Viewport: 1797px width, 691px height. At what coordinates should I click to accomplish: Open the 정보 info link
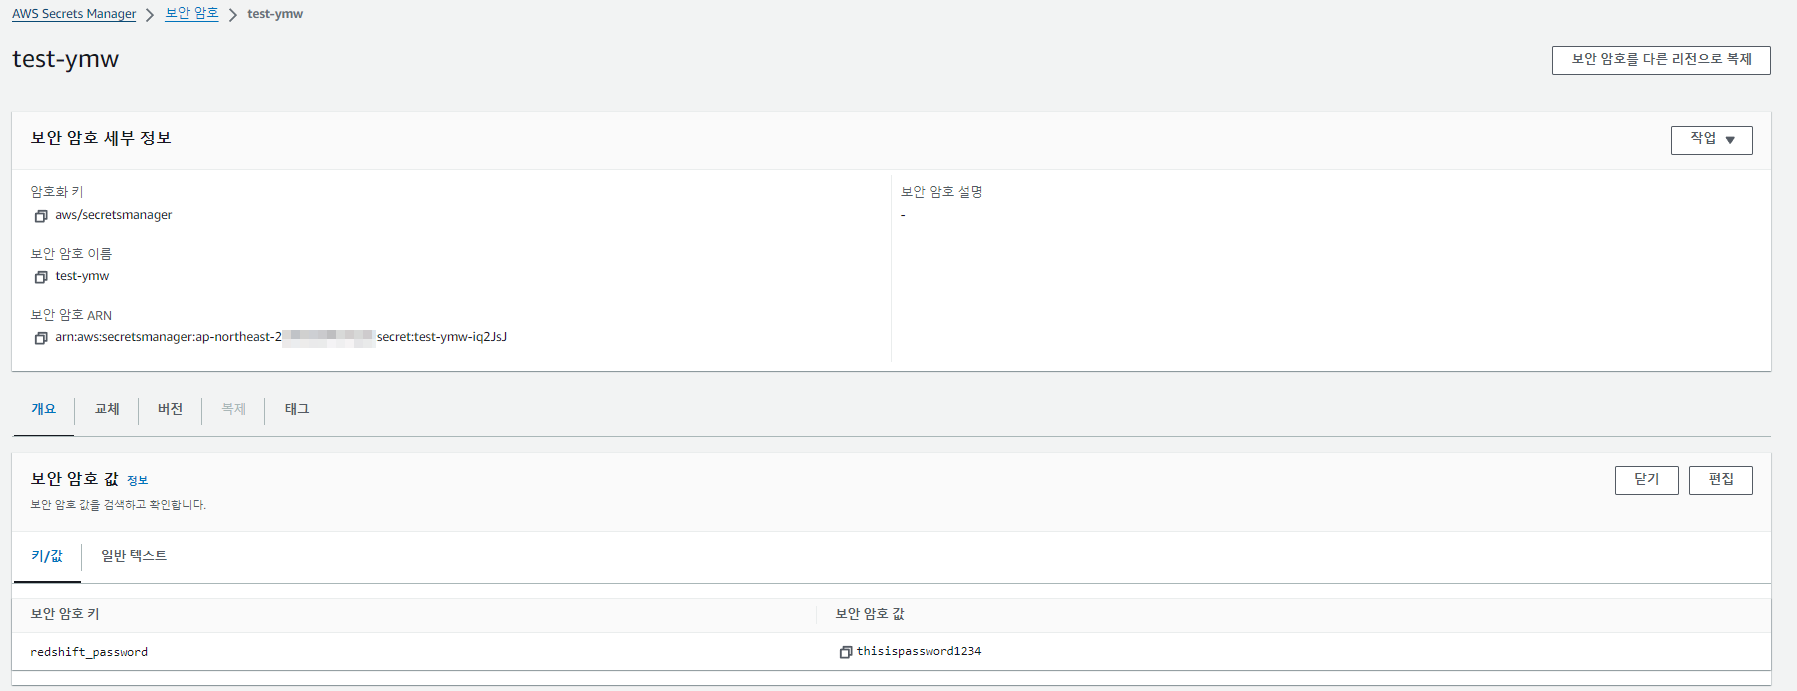coord(138,481)
